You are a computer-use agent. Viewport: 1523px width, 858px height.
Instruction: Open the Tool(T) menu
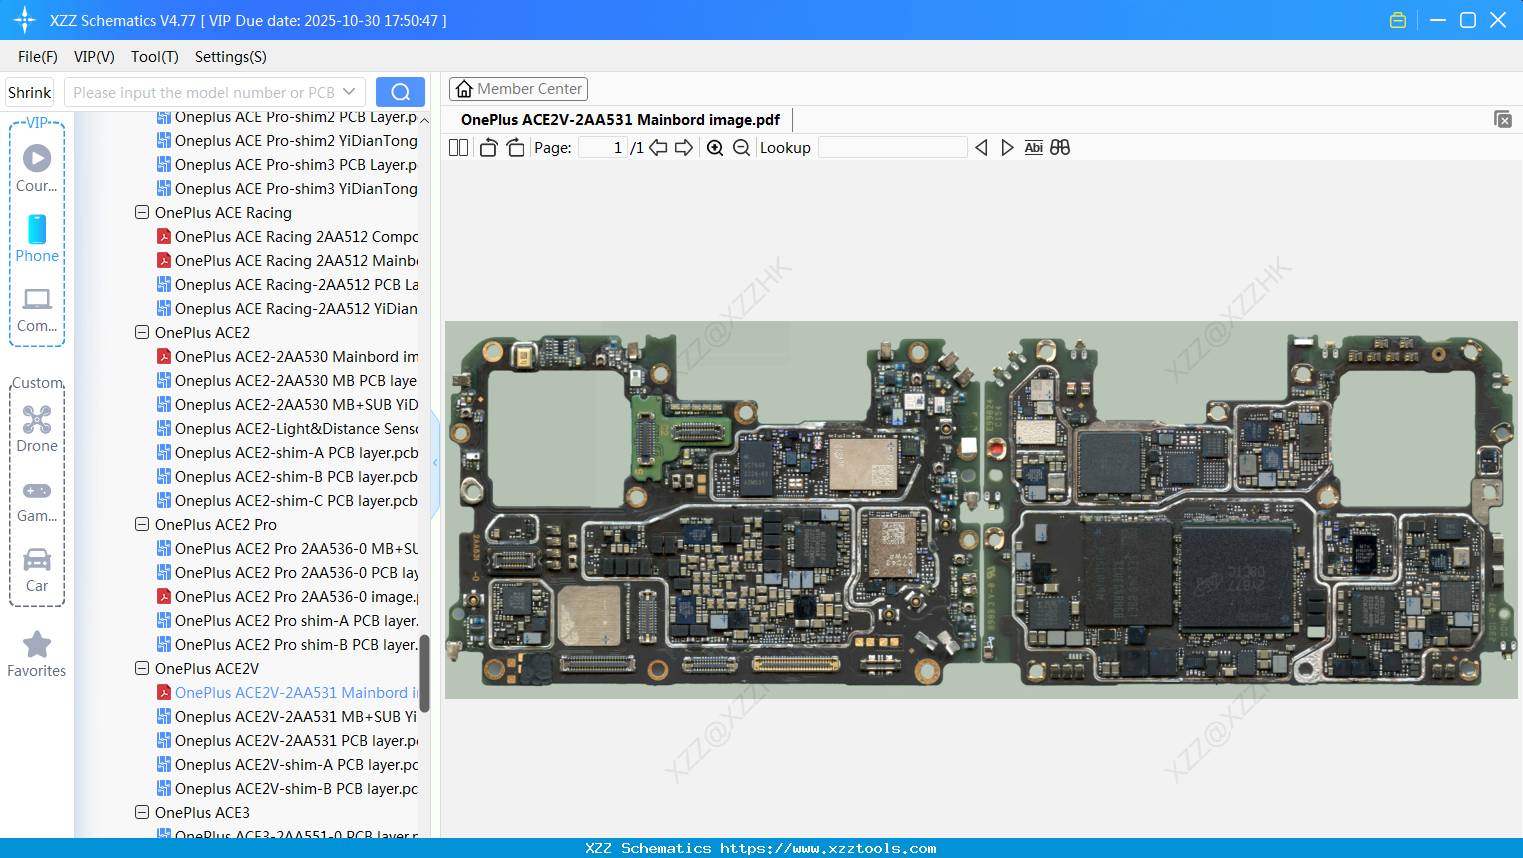click(154, 57)
